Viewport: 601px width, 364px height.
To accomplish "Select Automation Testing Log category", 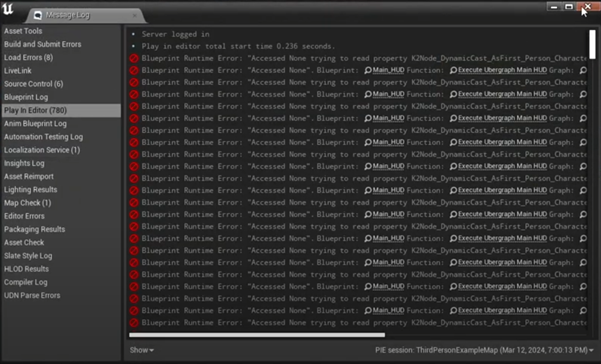I will pos(43,137).
